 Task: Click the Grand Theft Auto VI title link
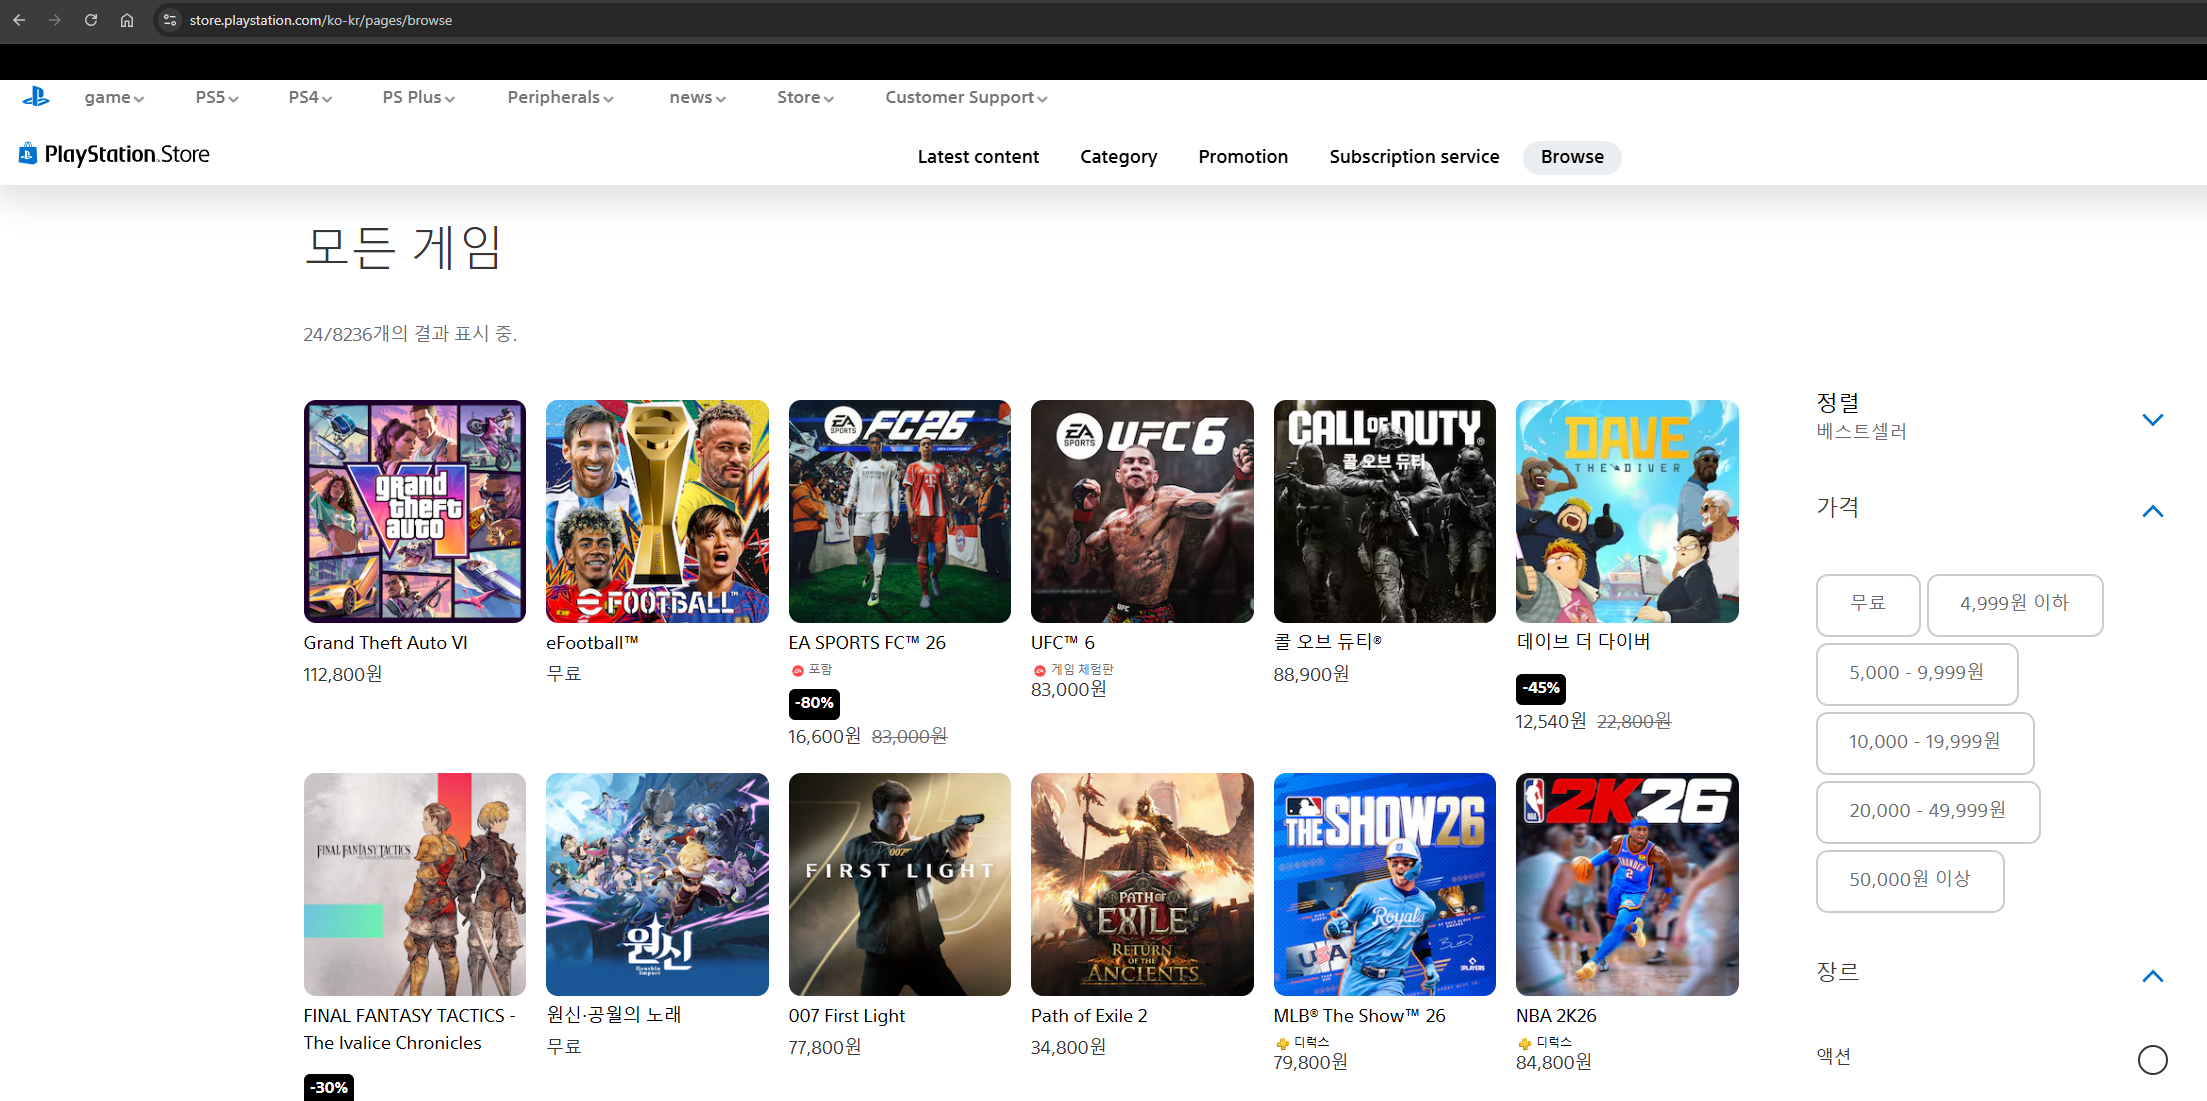tap(386, 643)
